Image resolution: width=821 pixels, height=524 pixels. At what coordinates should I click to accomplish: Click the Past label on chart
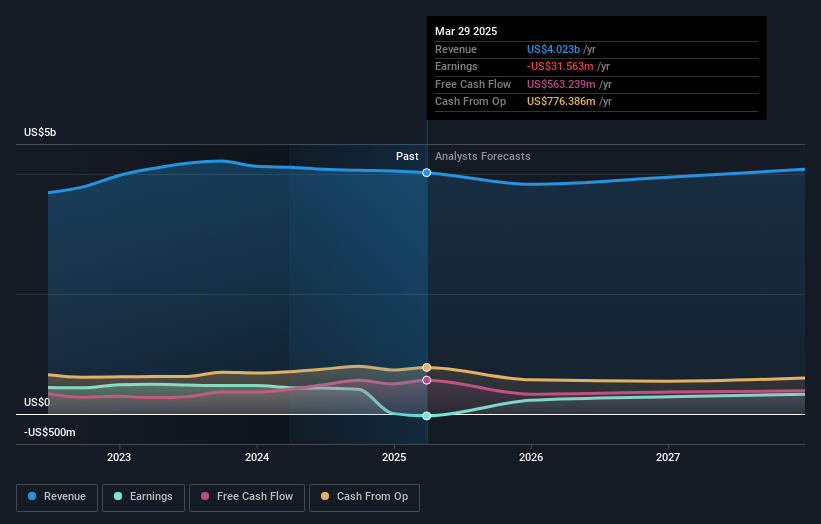tap(407, 156)
